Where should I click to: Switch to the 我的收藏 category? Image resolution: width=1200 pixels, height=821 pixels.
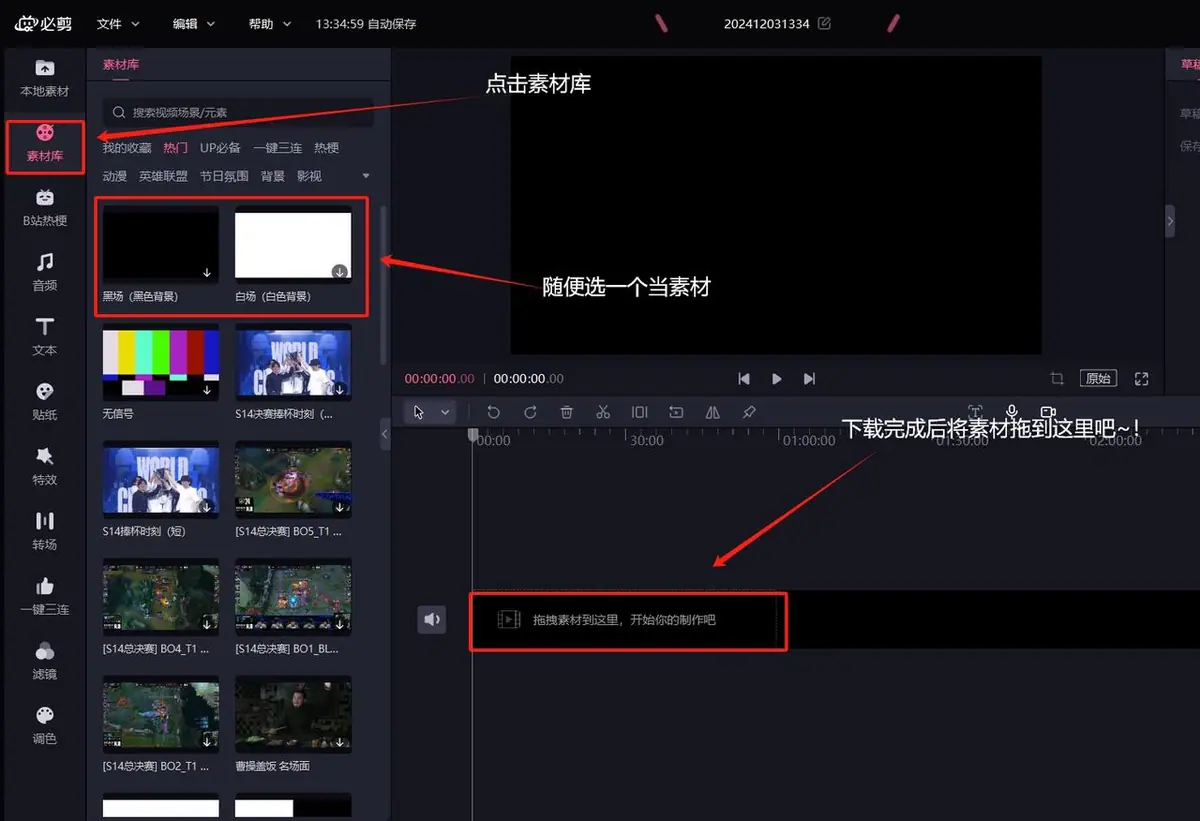[x=127, y=148]
